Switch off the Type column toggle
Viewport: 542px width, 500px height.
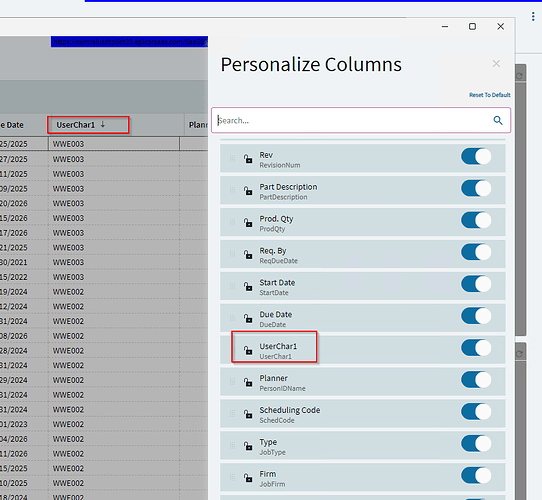click(476, 444)
